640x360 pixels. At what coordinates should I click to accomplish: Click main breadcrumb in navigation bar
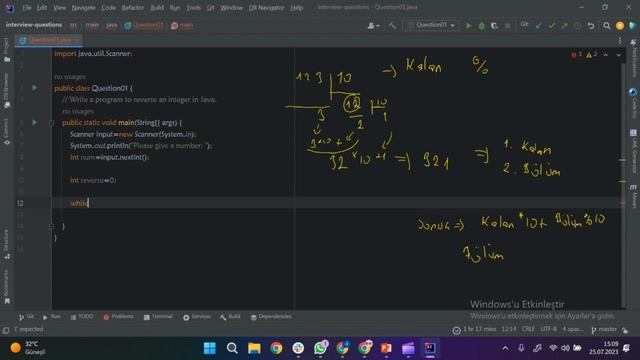coord(182,25)
